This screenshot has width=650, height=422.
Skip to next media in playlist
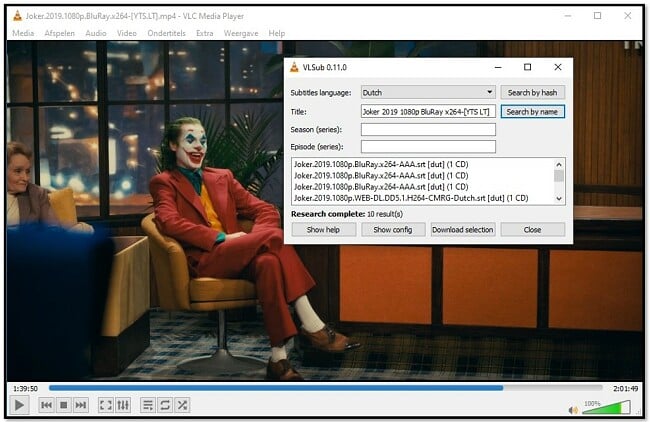(81, 405)
